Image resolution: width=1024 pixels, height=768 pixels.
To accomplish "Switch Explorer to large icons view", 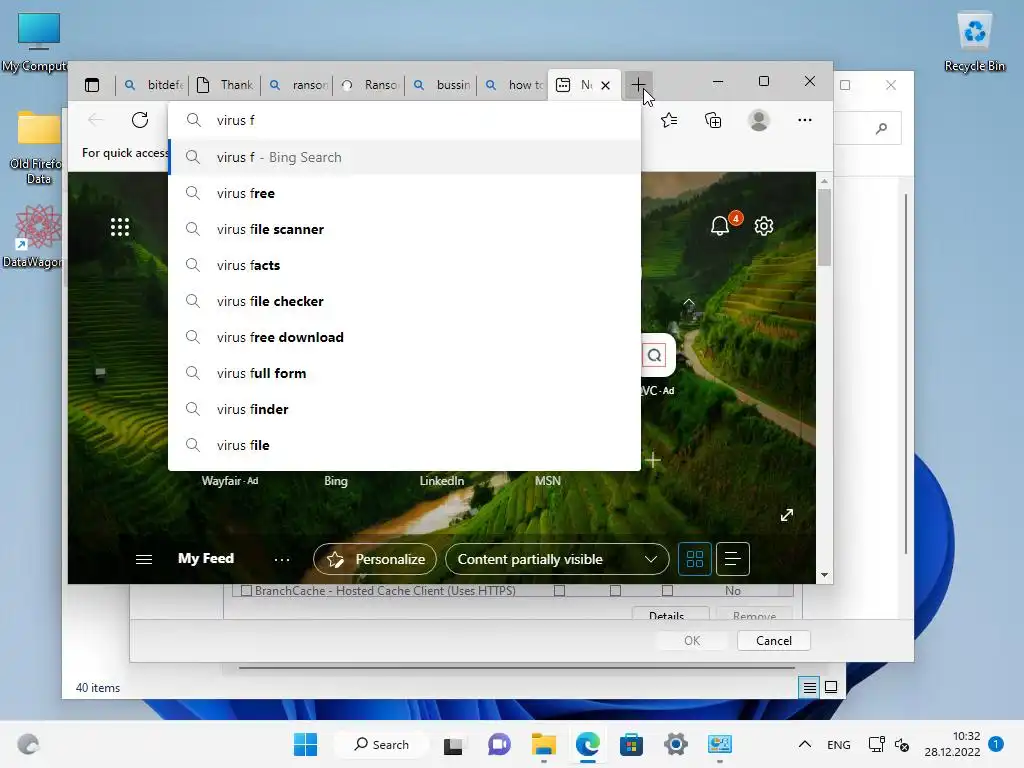I will coord(831,687).
